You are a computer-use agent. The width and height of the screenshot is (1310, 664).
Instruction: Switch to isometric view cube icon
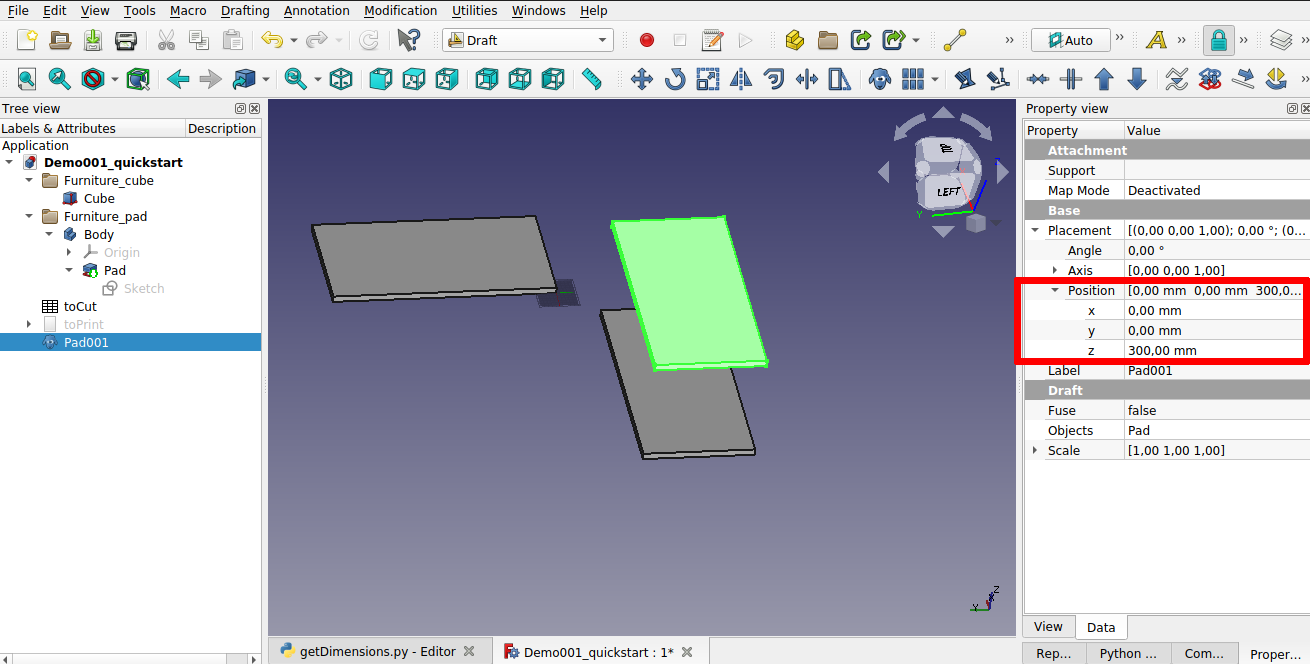pos(341,79)
